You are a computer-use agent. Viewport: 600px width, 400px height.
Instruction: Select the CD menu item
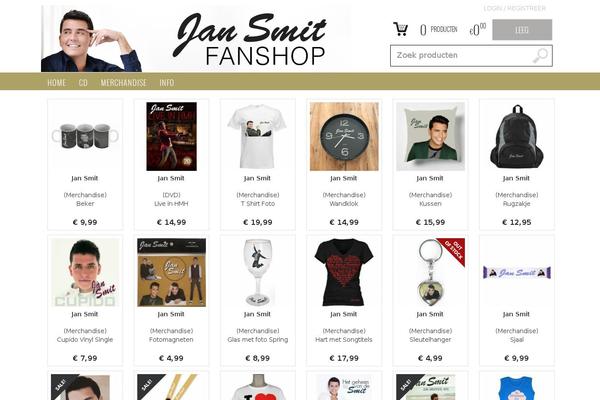83,82
